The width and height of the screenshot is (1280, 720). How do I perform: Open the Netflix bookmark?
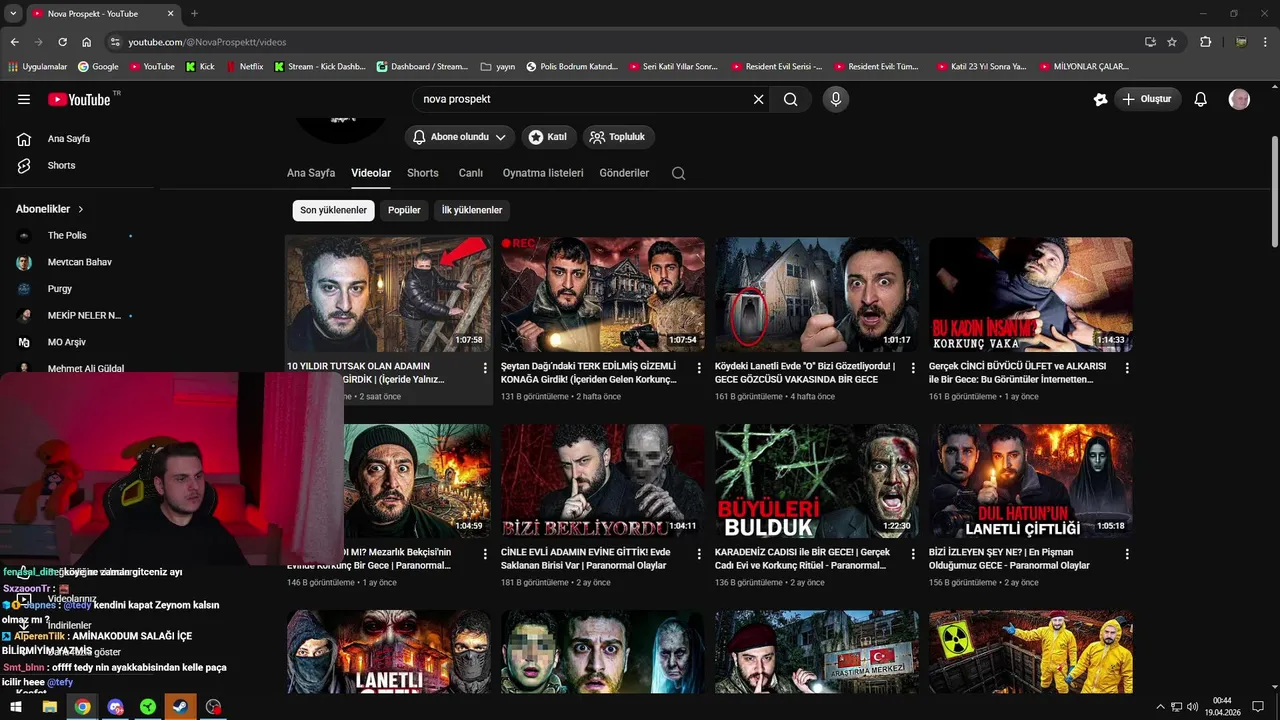click(x=244, y=67)
